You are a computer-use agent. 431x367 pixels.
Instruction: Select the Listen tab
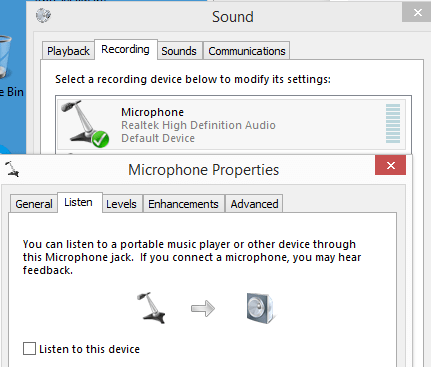coord(79,202)
